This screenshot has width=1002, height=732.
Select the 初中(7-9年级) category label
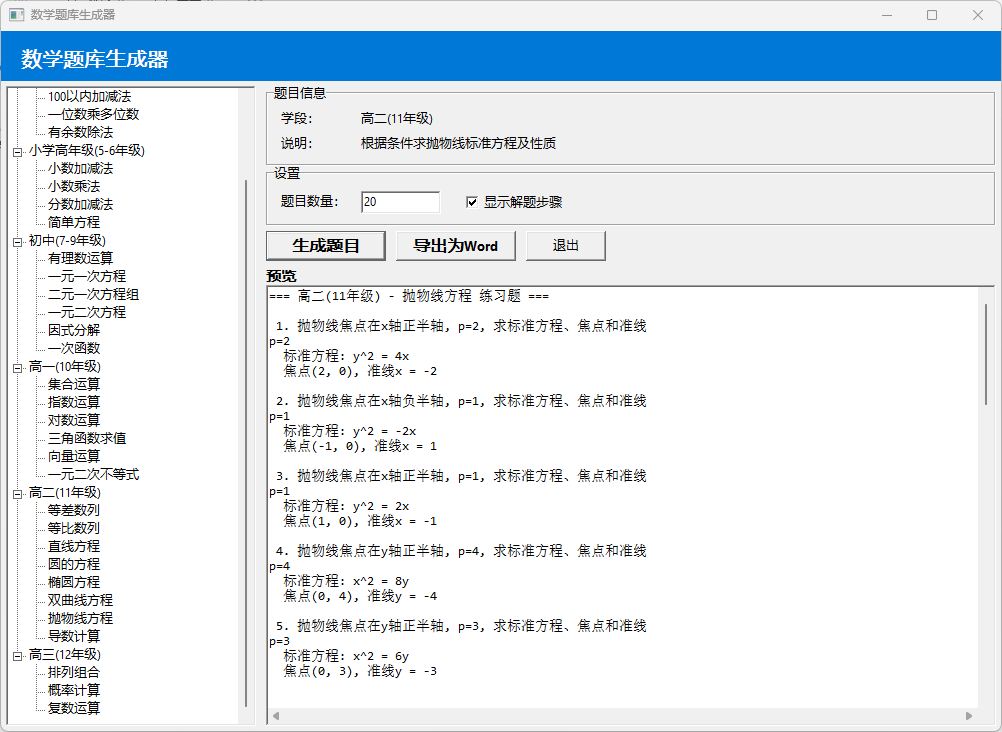tap(67, 240)
